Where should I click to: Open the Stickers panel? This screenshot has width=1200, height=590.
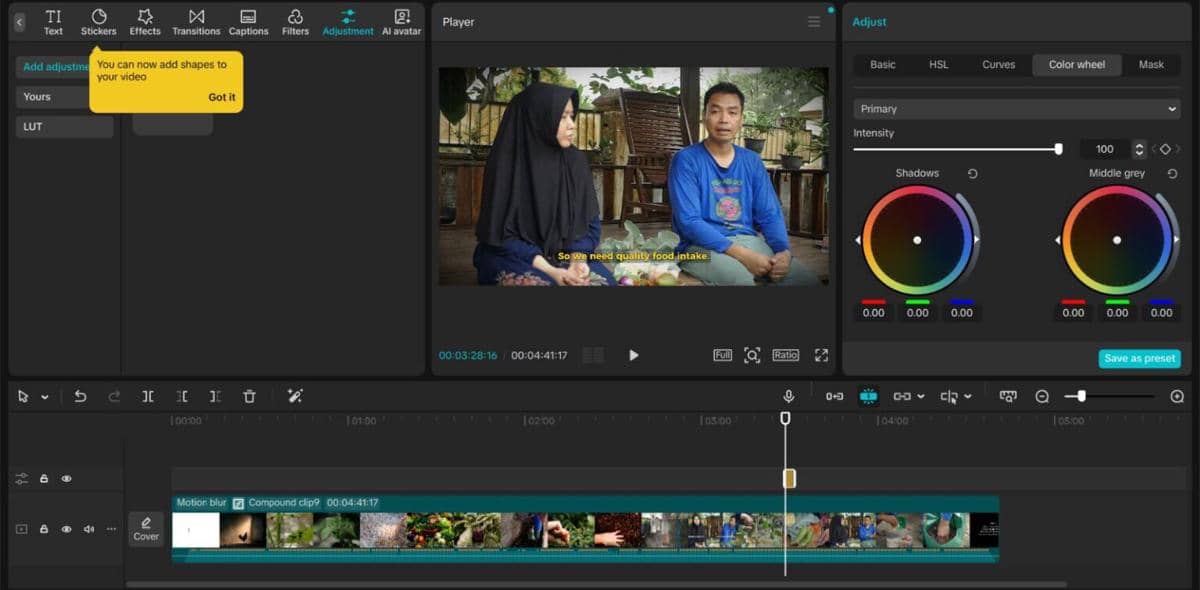pyautogui.click(x=98, y=20)
